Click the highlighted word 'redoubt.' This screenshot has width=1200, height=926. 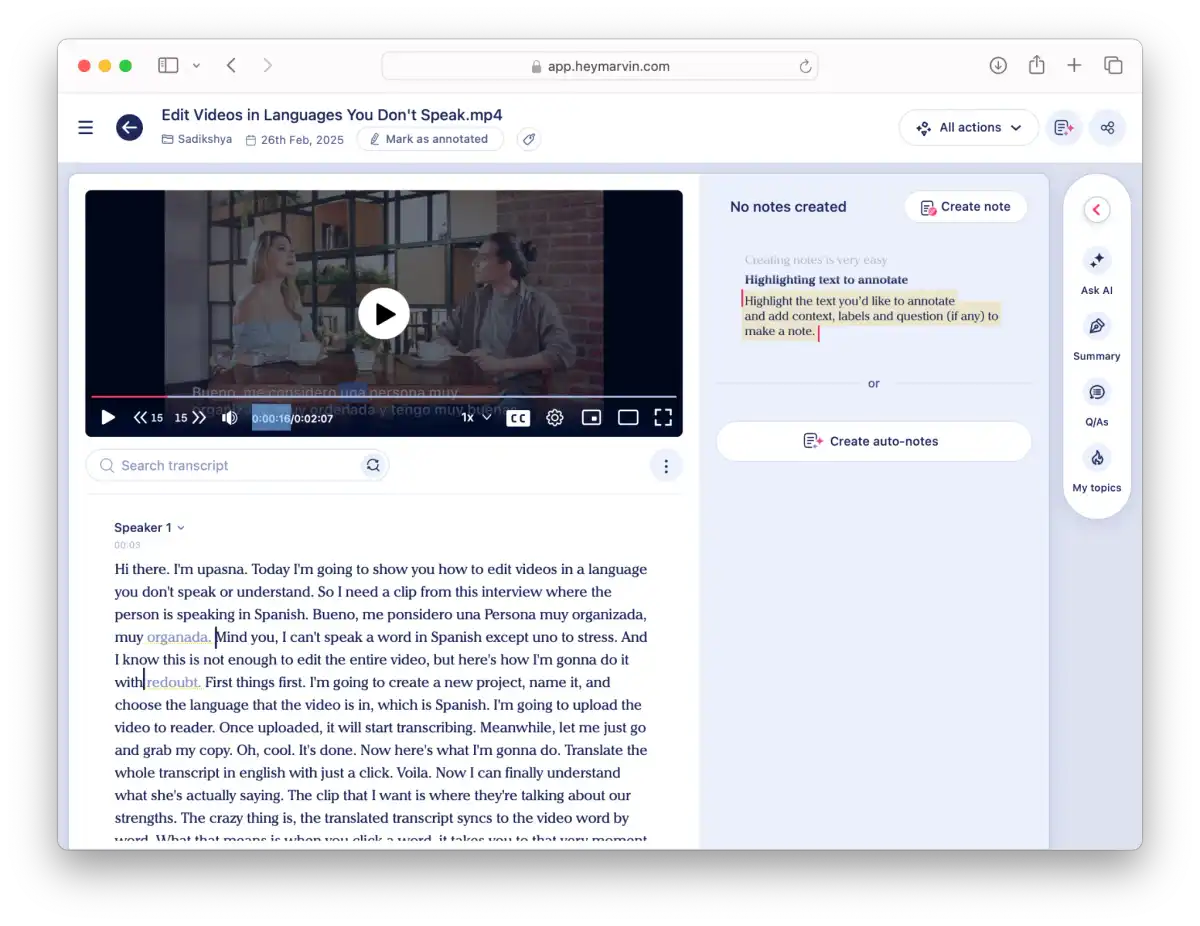point(174,682)
